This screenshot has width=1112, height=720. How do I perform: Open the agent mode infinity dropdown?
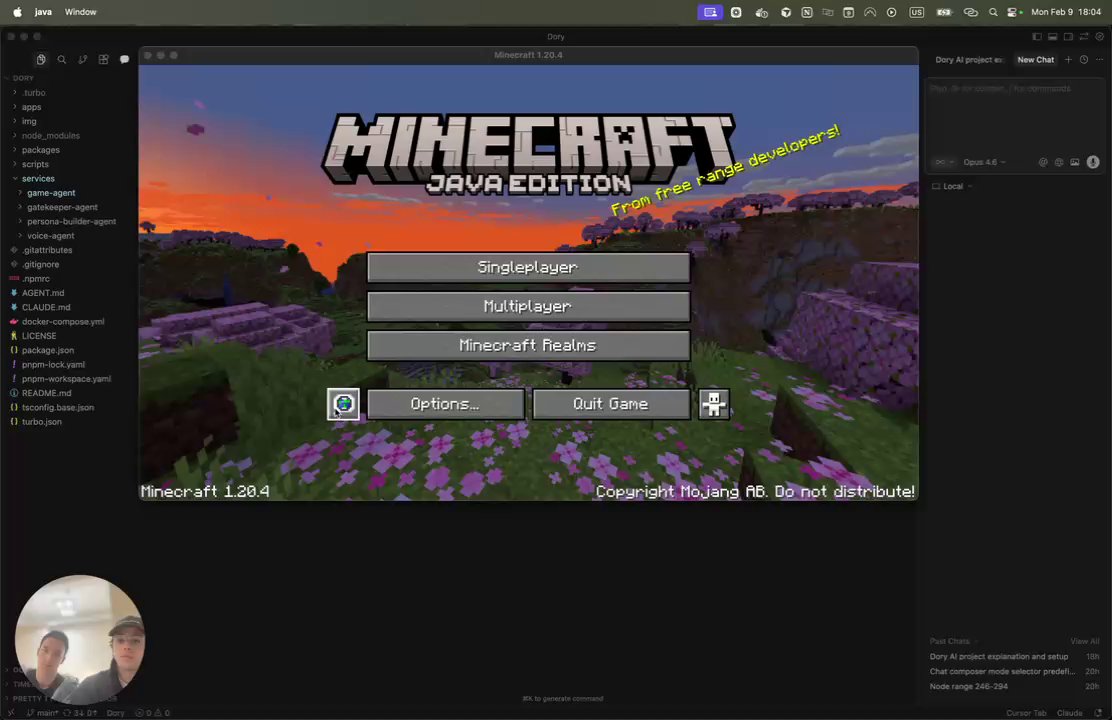(x=945, y=162)
